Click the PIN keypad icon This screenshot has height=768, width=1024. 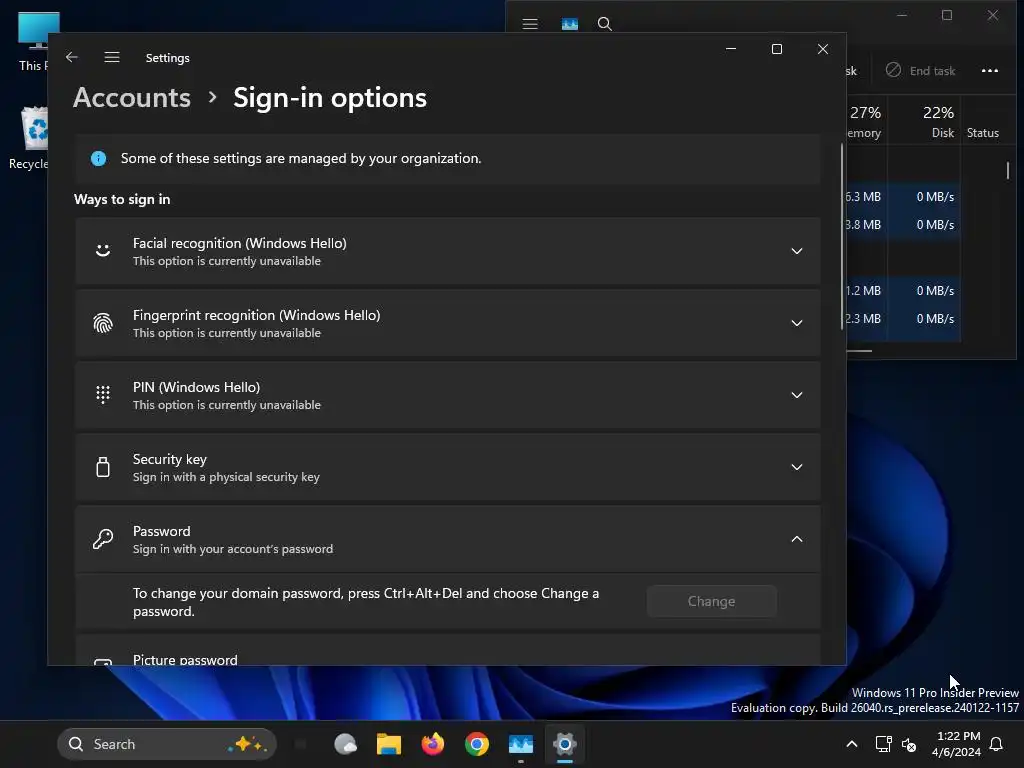click(x=103, y=394)
